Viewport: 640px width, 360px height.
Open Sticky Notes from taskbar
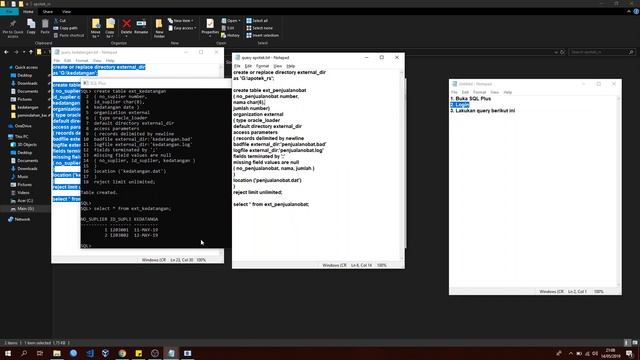coord(138,353)
